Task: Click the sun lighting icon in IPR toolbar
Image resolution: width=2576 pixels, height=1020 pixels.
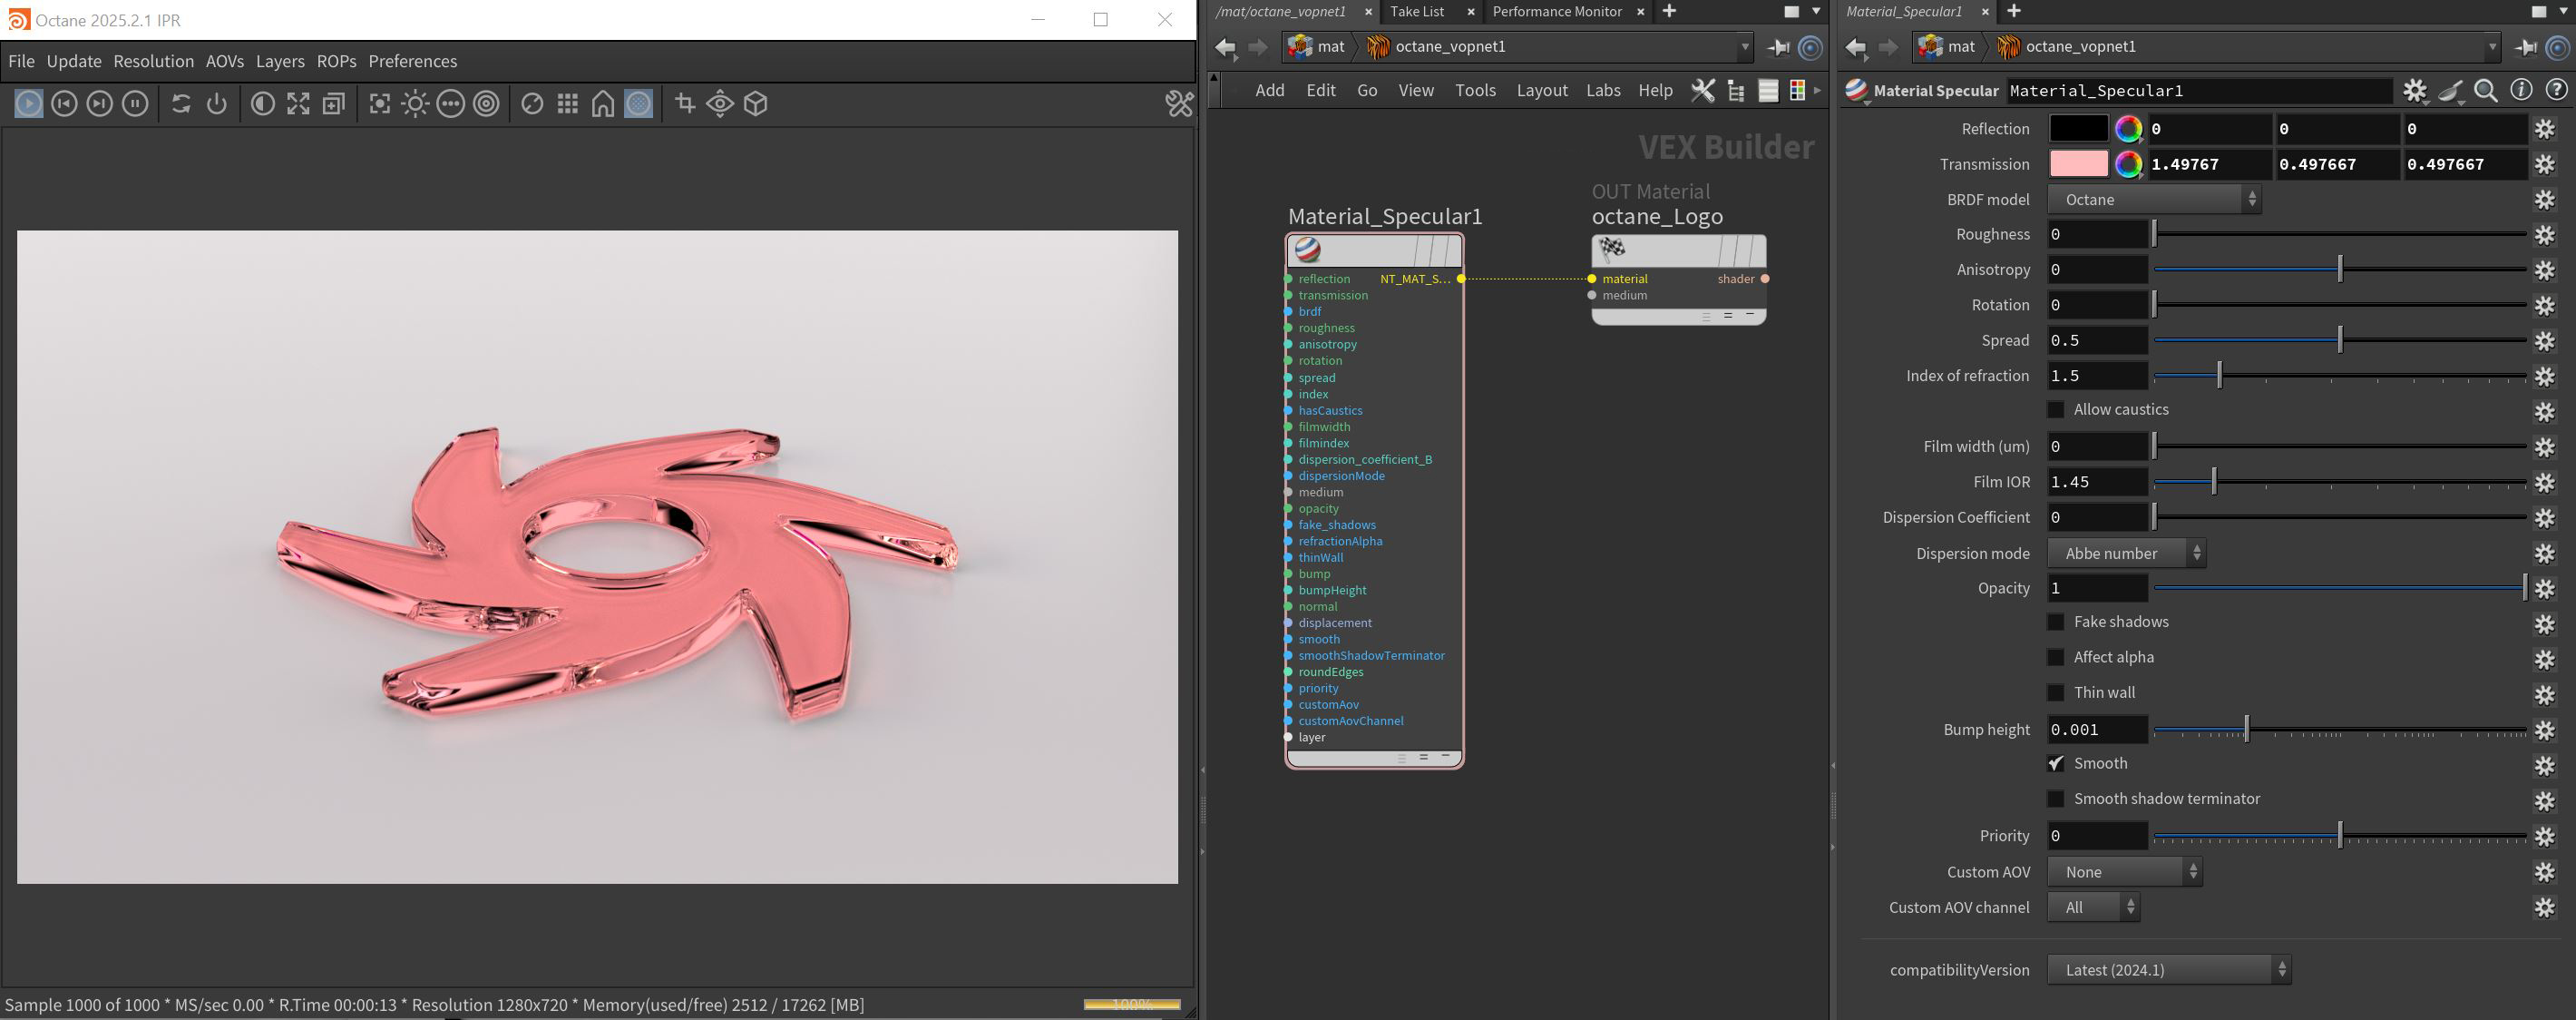Action: [415, 103]
